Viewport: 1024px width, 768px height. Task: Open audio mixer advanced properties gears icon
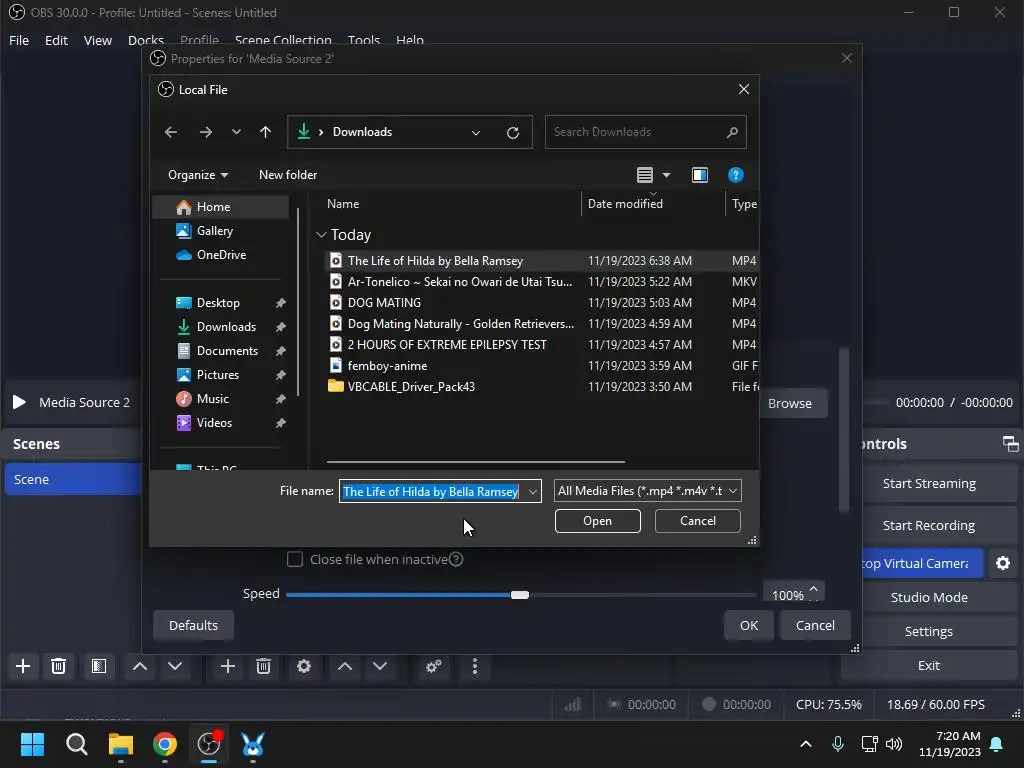[x=434, y=666]
